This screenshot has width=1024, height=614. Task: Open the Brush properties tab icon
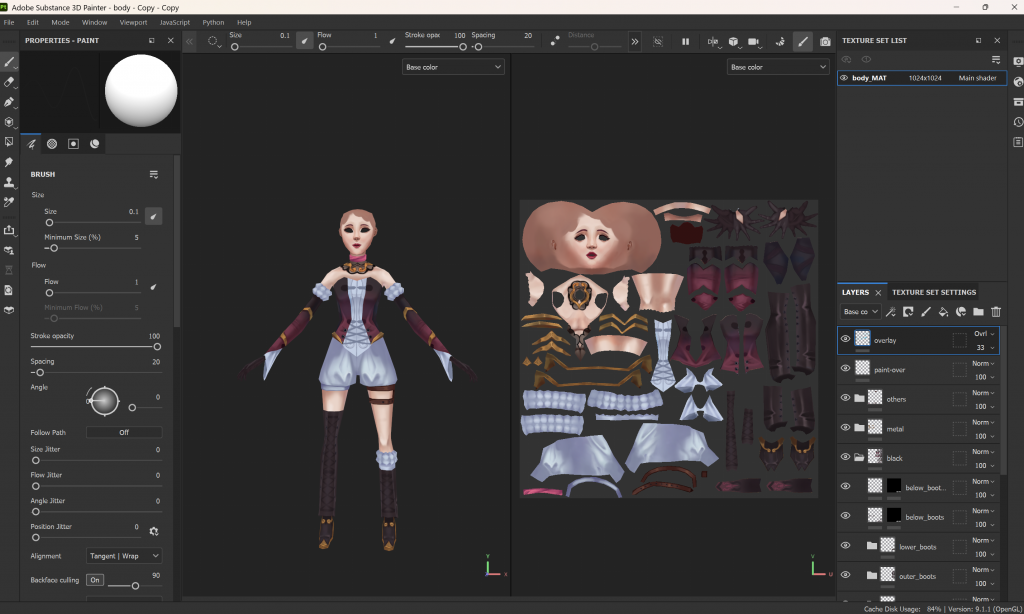click(x=31, y=144)
